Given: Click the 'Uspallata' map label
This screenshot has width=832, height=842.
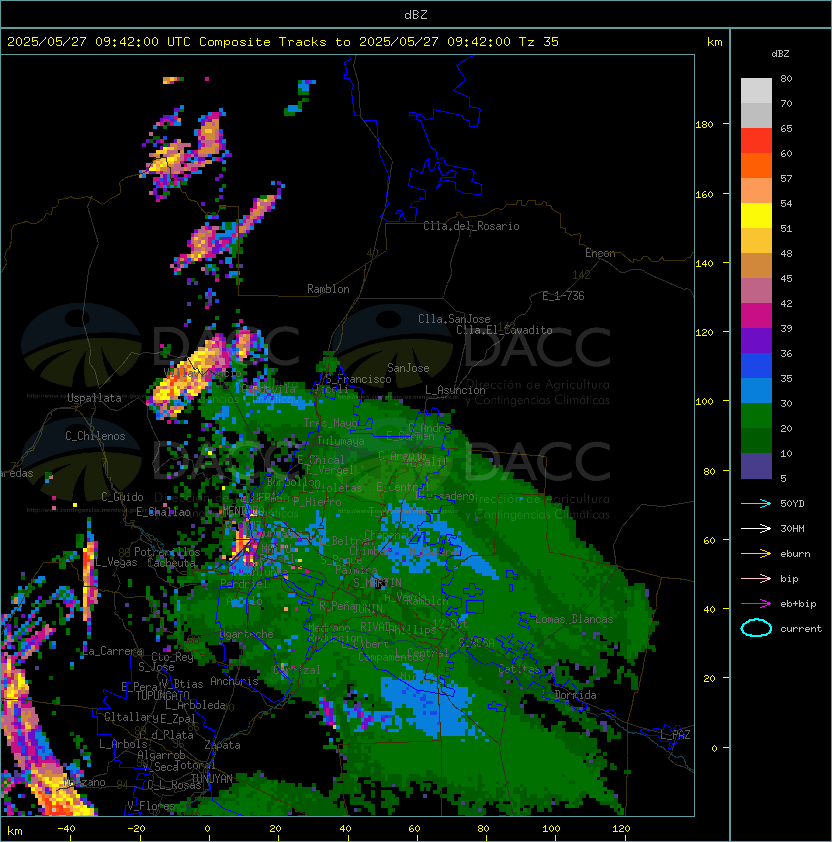Looking at the screenshot, I should pos(94,398).
